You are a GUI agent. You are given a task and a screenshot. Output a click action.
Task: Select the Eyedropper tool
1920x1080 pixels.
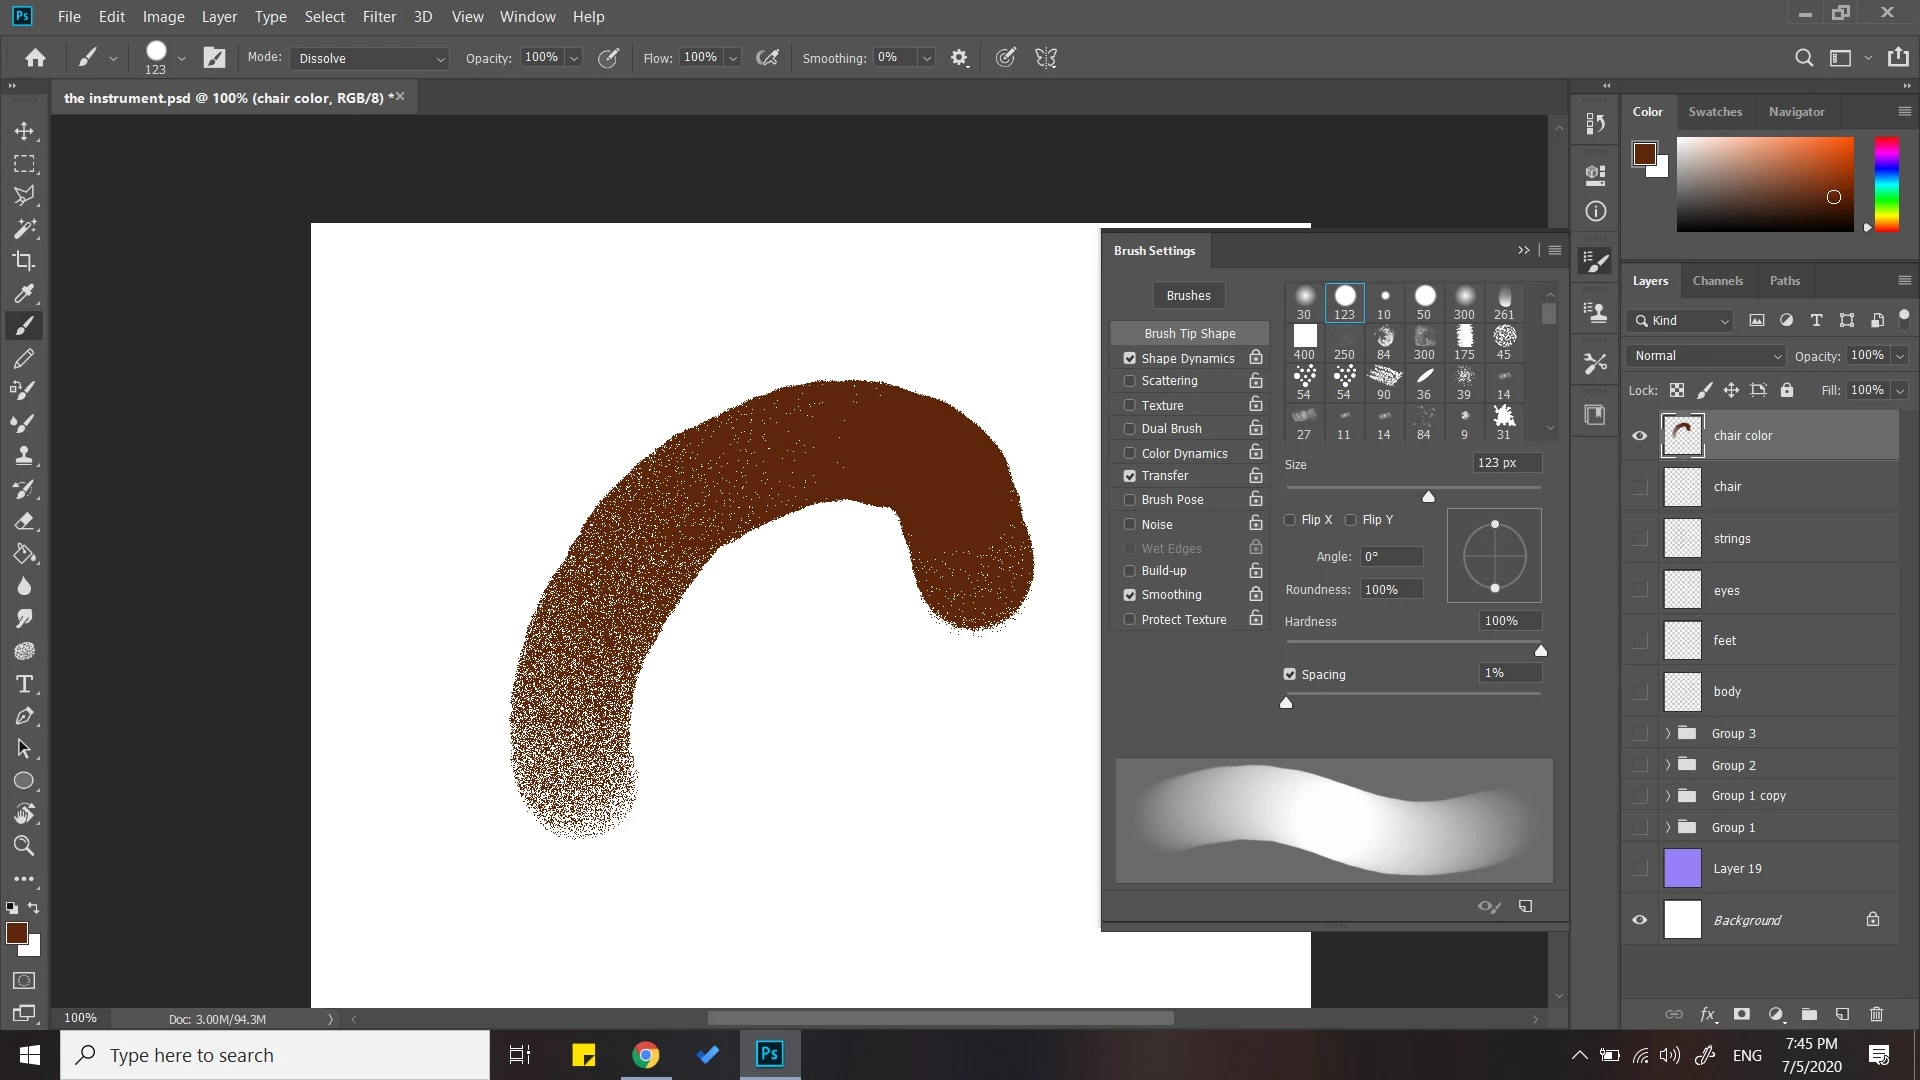(24, 293)
